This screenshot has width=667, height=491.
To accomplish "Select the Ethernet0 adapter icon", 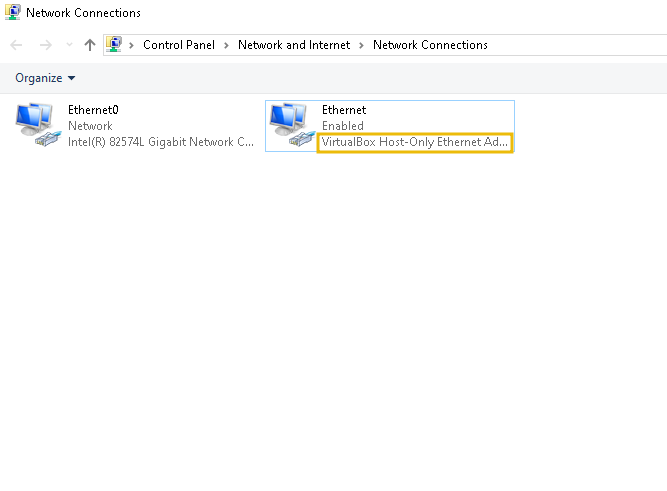I will (x=38, y=124).
